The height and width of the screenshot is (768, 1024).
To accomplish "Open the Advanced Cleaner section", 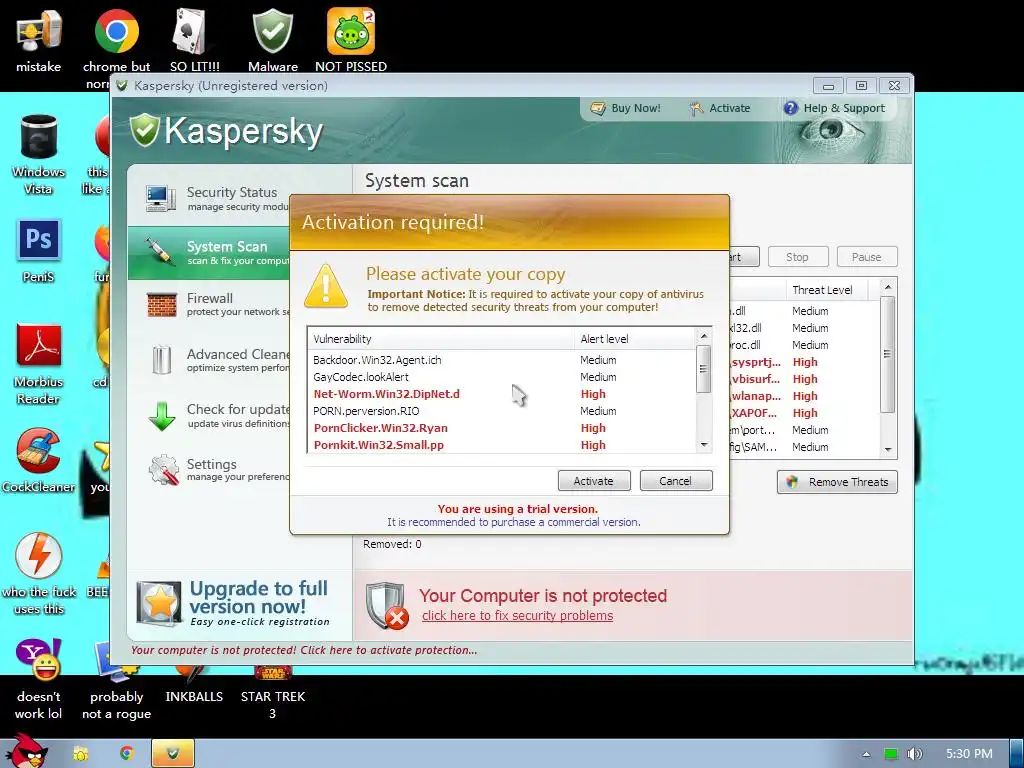I will [209, 360].
